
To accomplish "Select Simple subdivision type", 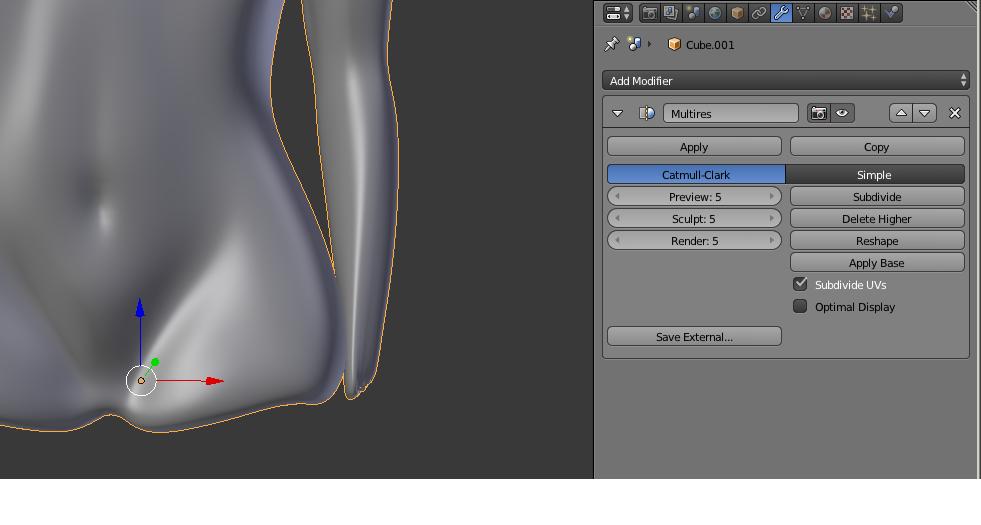I will 875,175.
